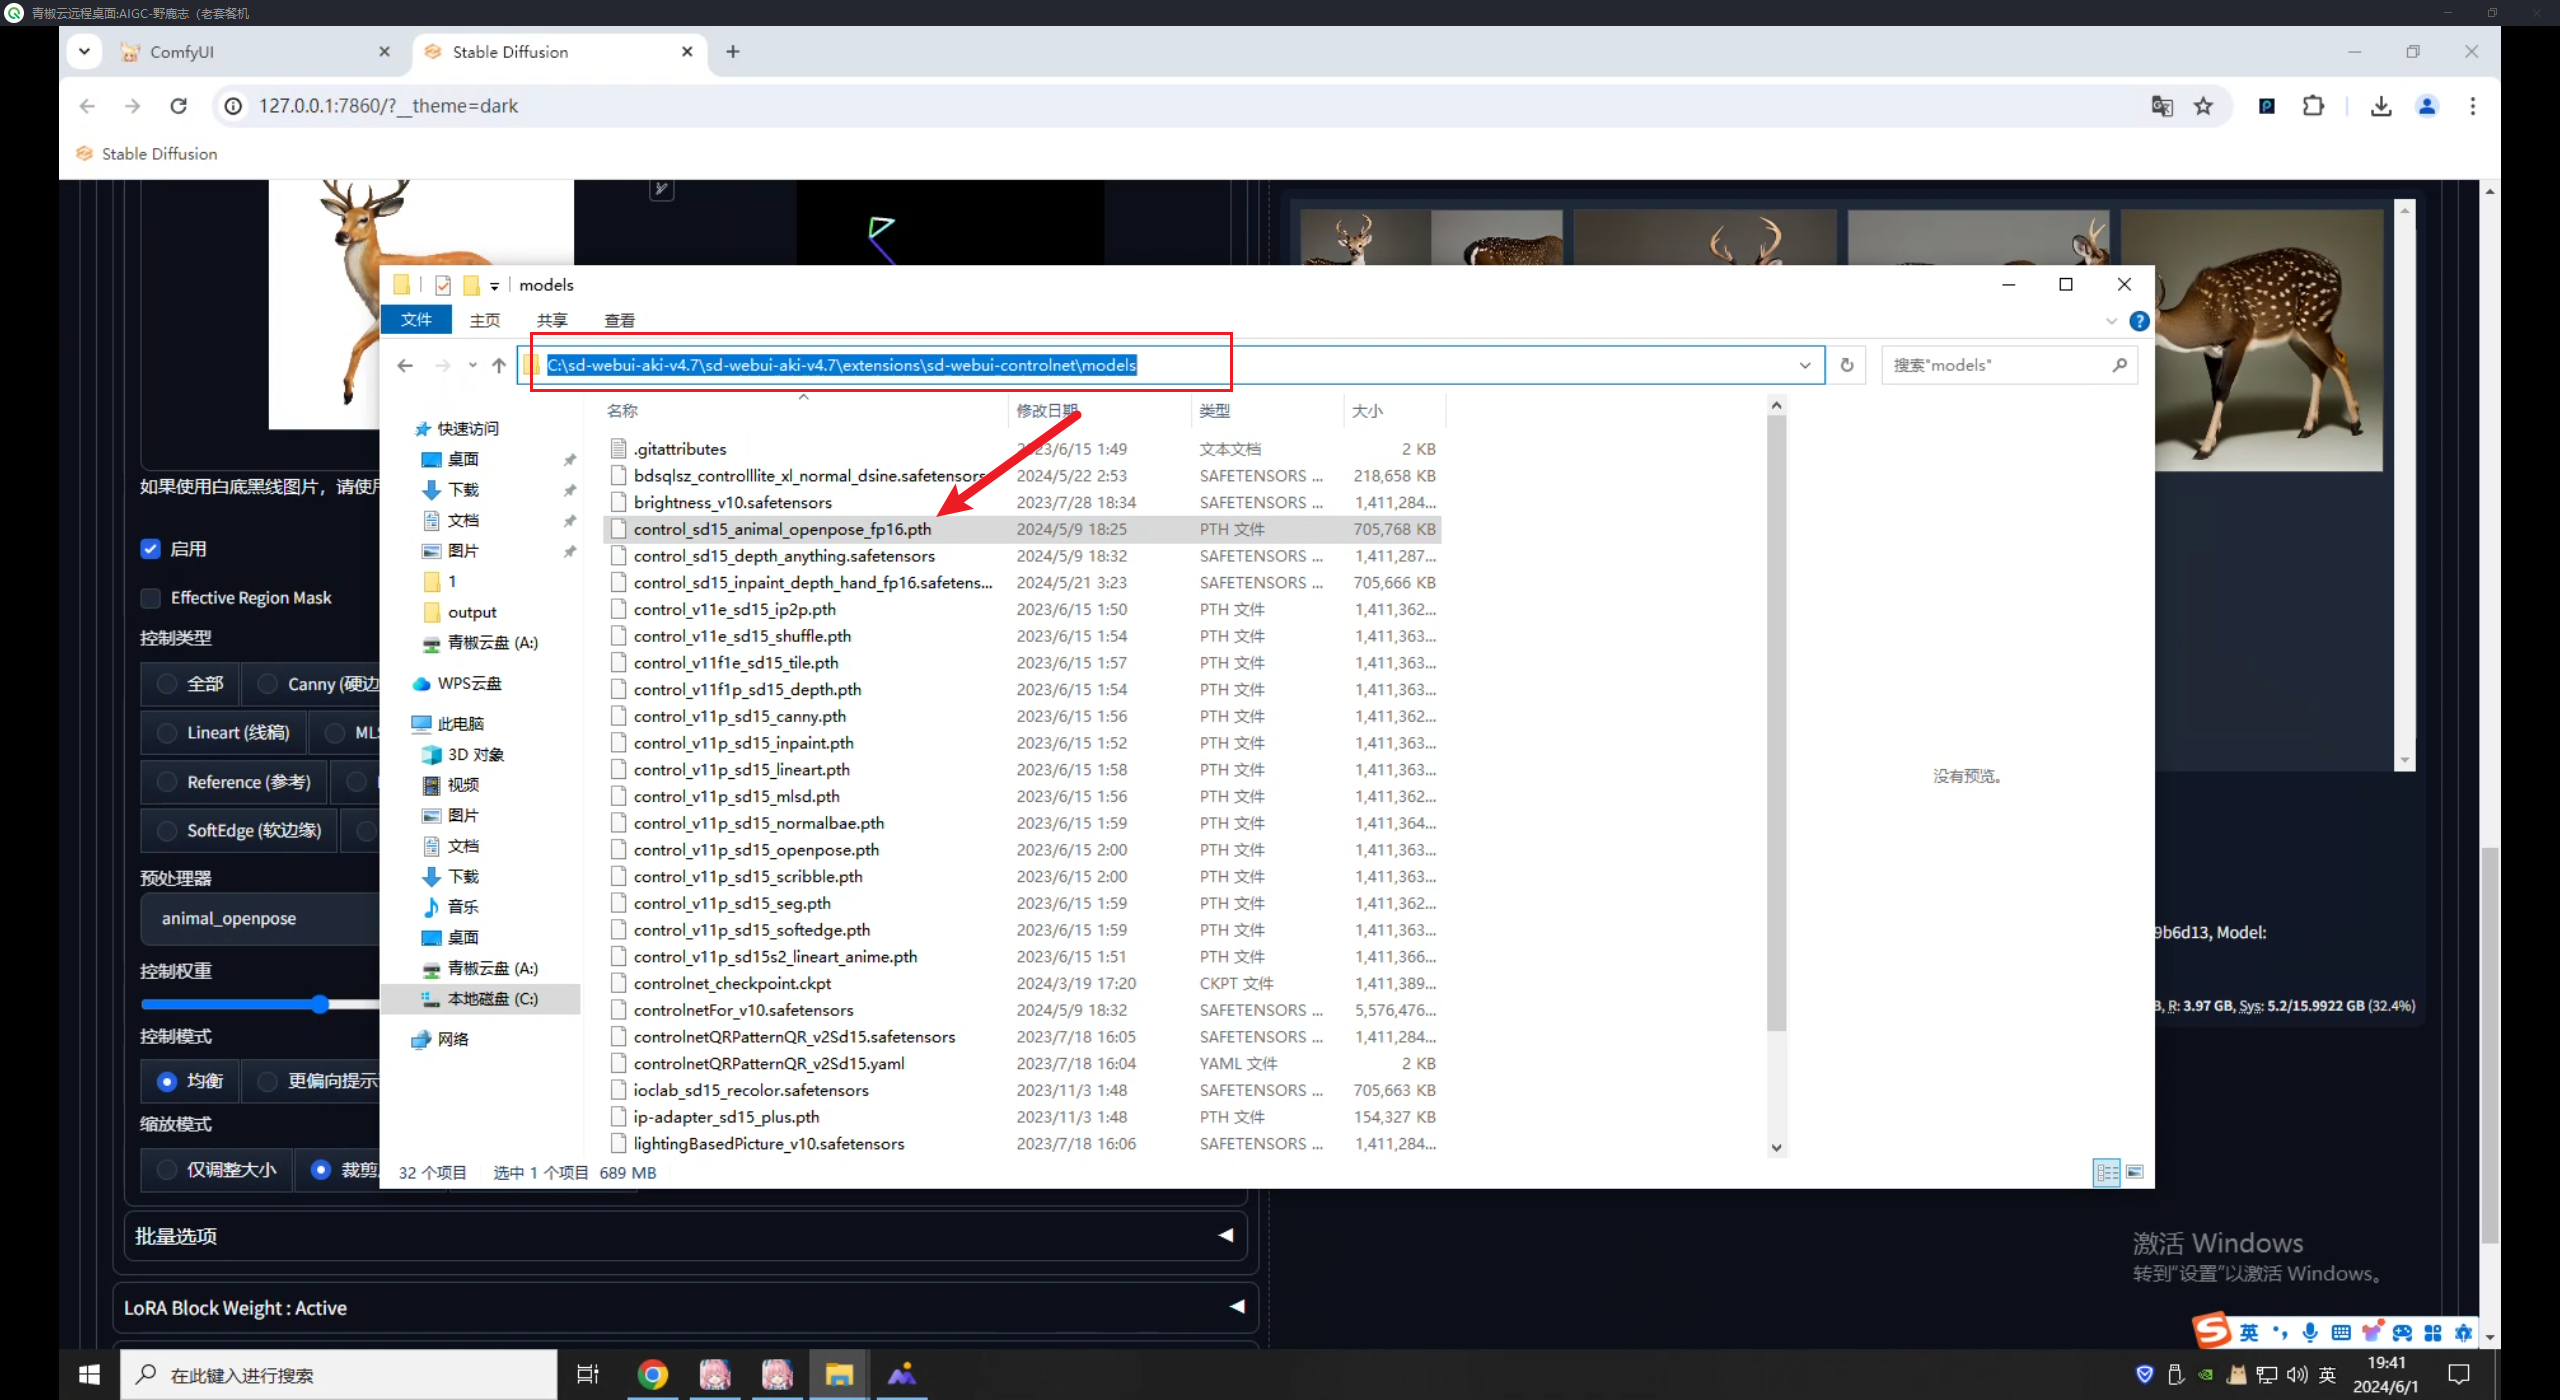
Task: Click the Windows taskbar search box
Action: coord(339,1375)
